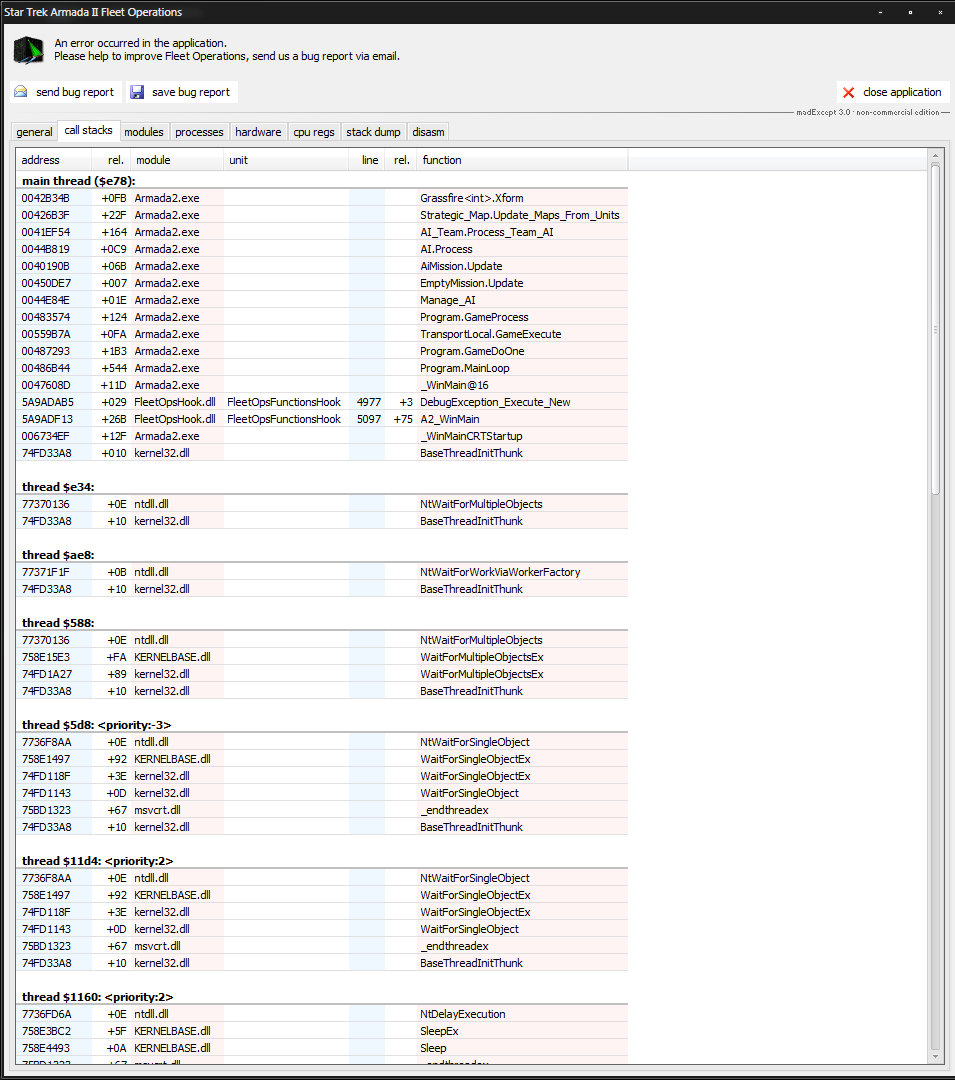
Task: Click the close application label
Action: coord(902,92)
